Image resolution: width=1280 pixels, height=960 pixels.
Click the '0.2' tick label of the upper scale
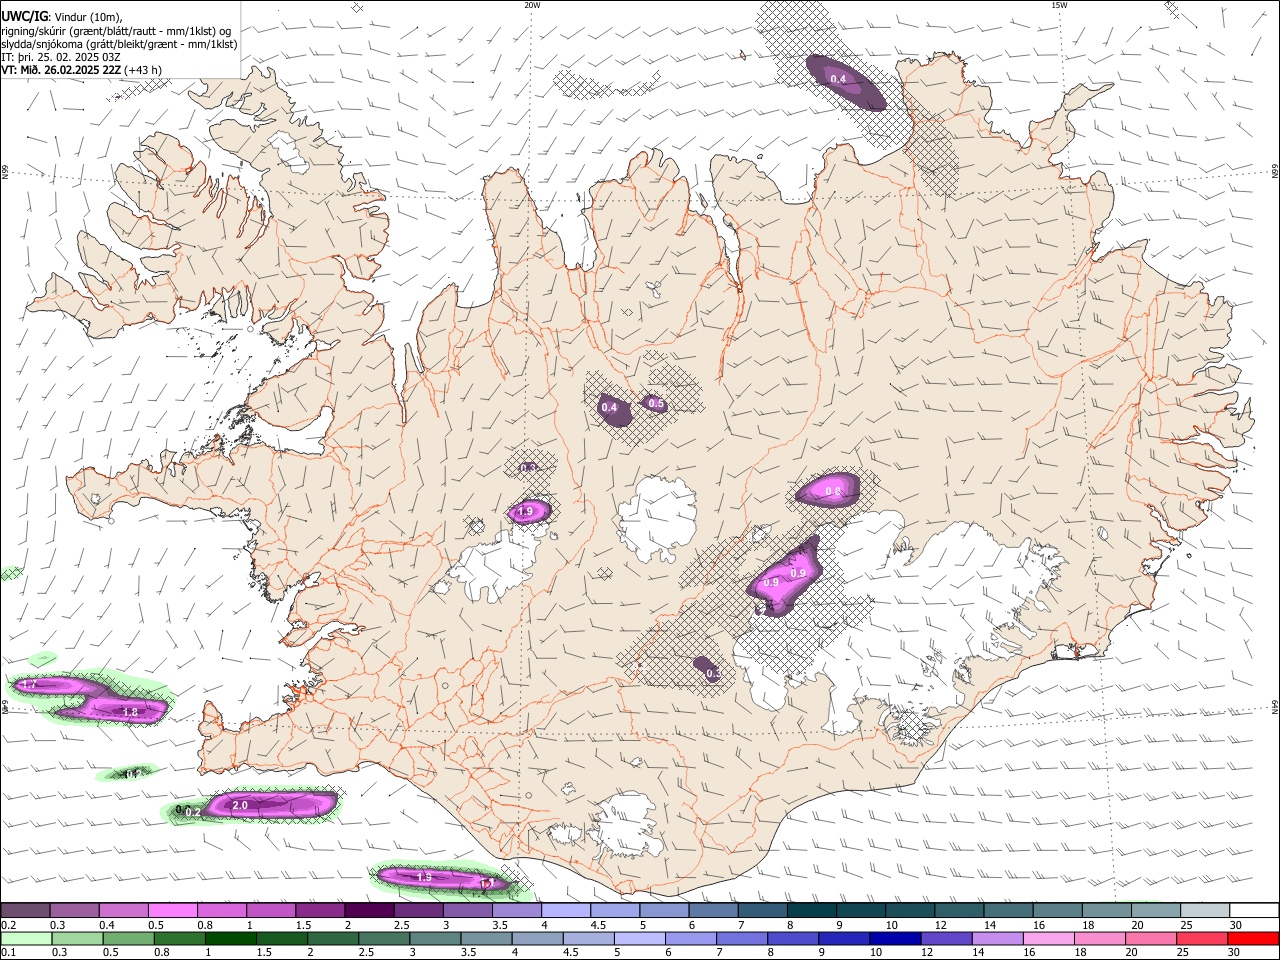coord(8,925)
